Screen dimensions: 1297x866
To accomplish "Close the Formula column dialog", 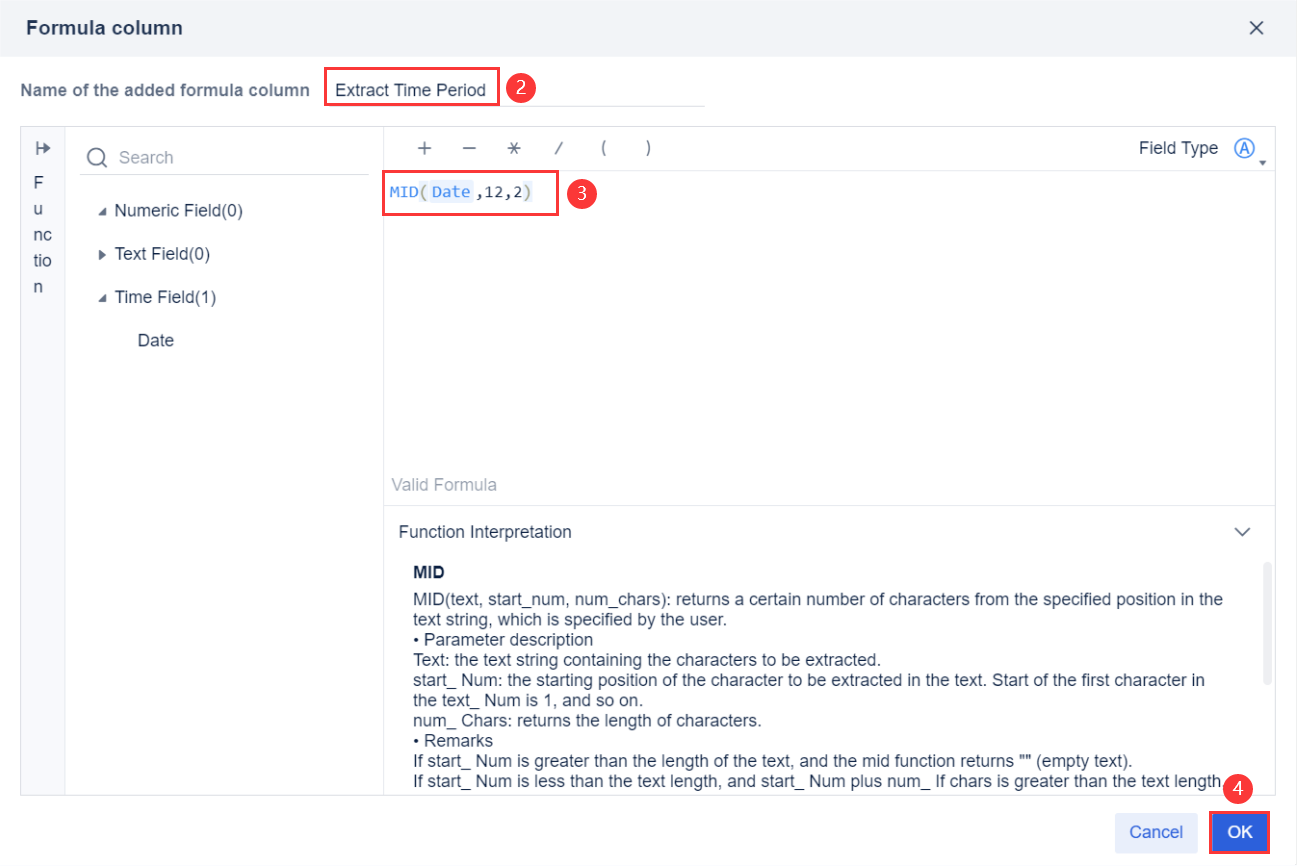I will coord(1256,28).
